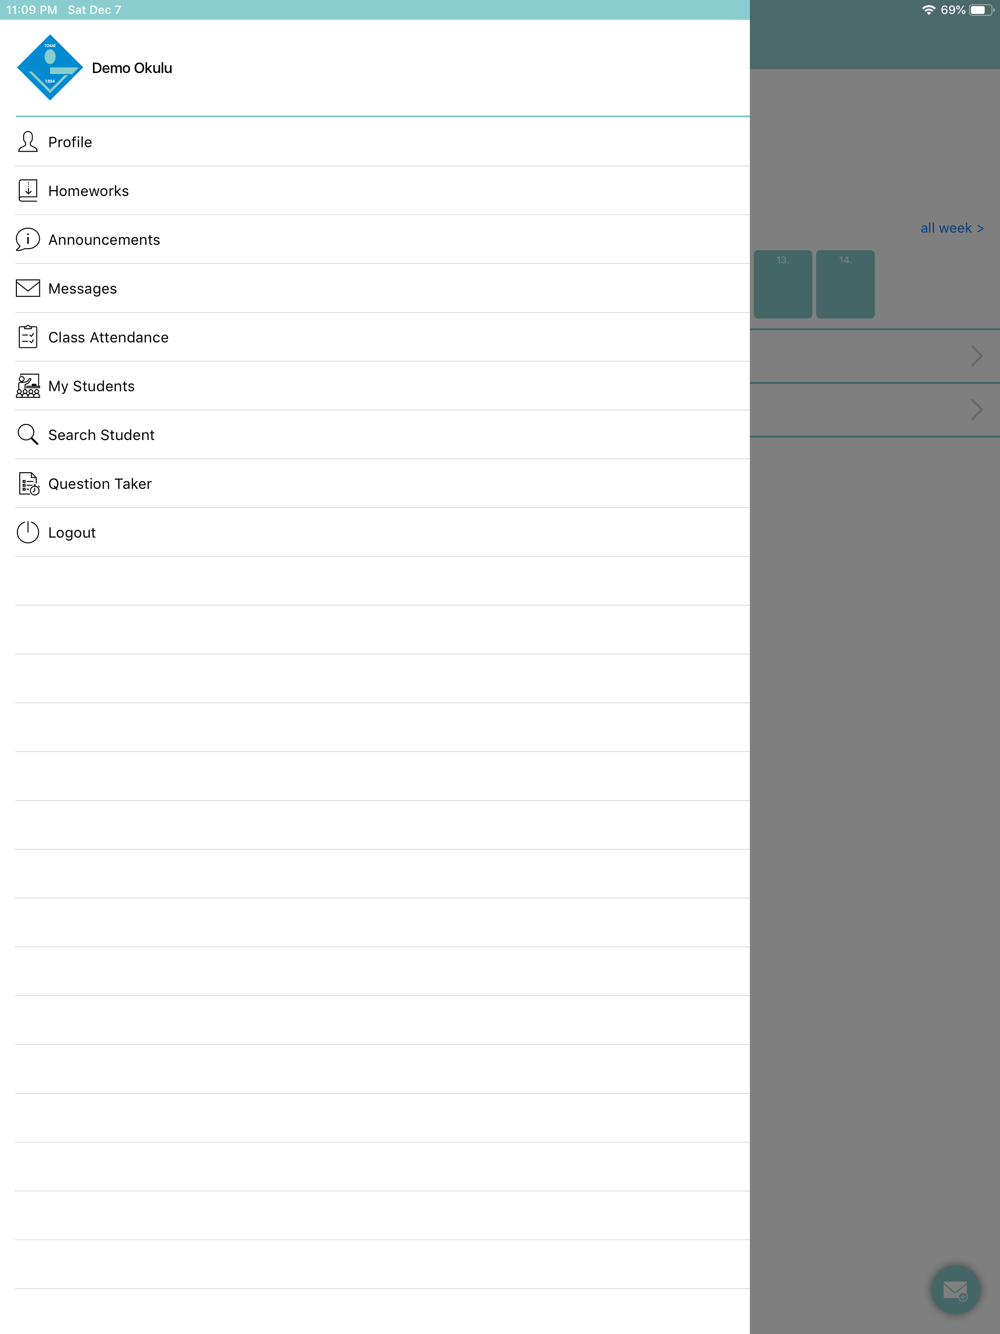Open the all week link

[x=952, y=228]
